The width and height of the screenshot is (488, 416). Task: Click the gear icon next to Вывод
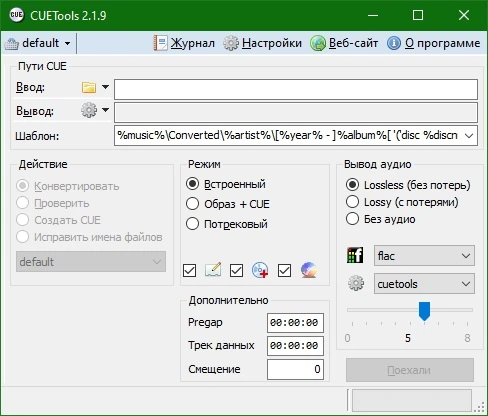[89, 110]
